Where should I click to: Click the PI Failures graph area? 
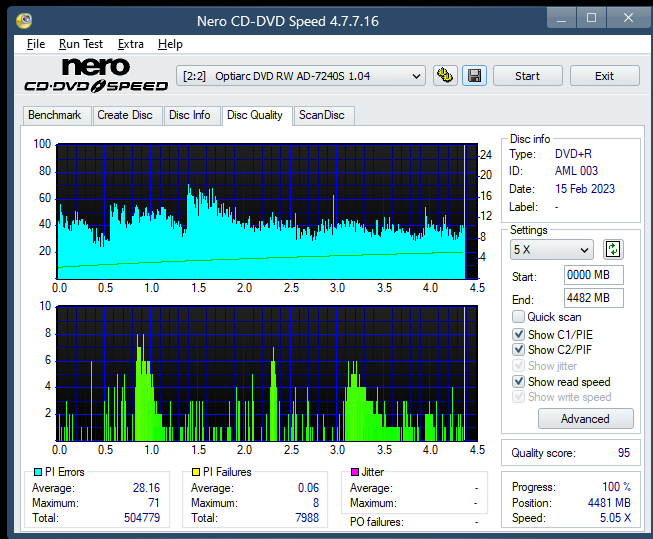267,373
